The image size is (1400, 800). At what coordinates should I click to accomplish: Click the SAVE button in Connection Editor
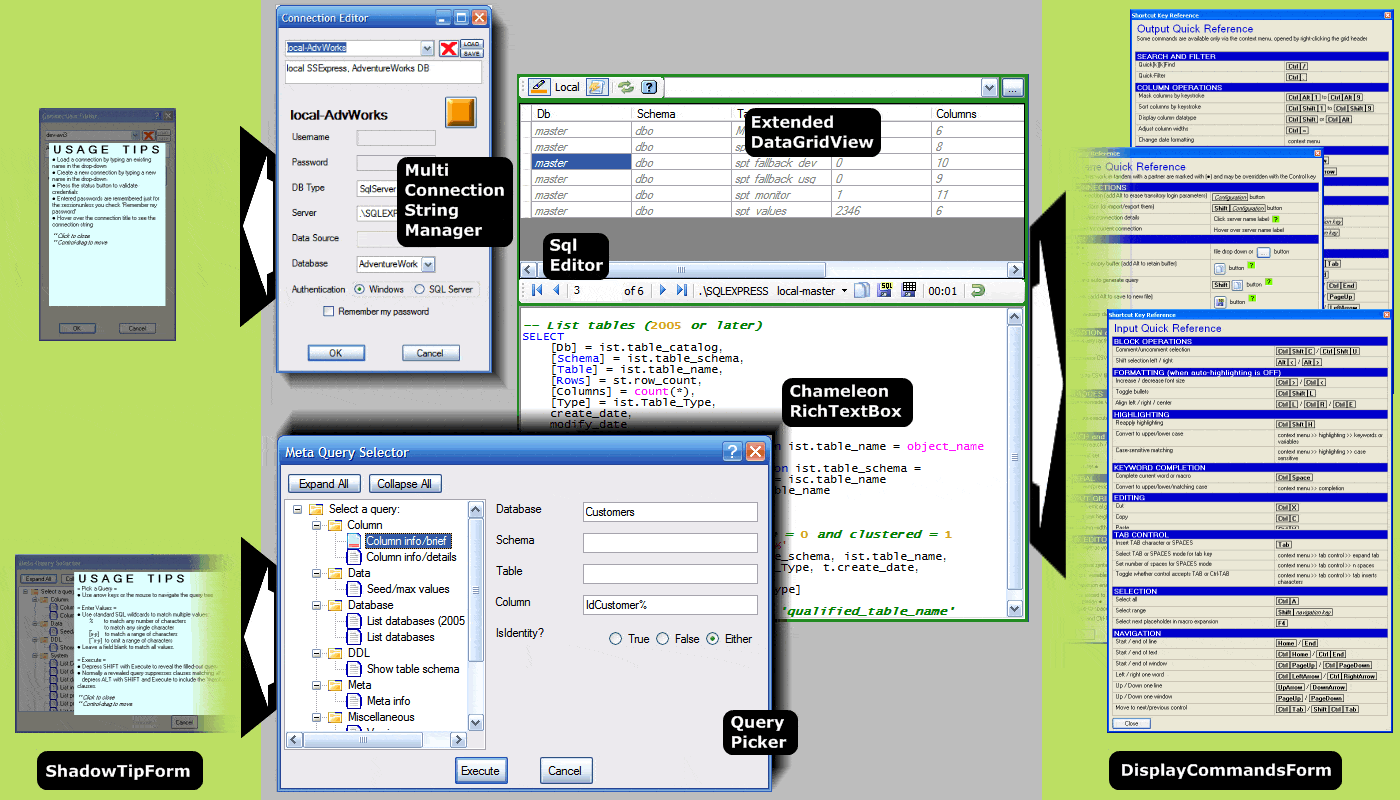coord(472,54)
